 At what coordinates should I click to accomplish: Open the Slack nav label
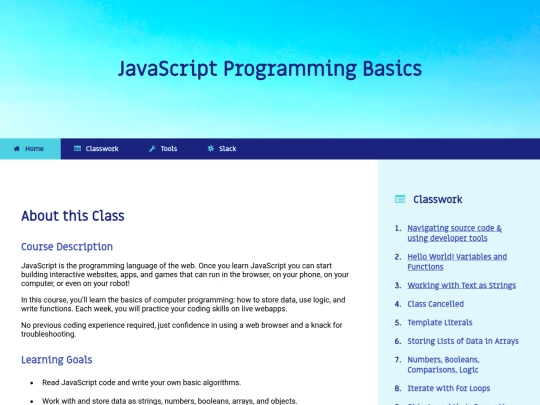tap(228, 149)
